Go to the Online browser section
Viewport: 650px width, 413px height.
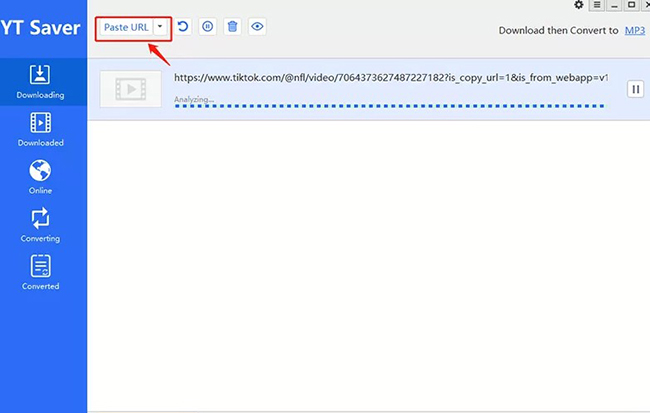(x=41, y=177)
